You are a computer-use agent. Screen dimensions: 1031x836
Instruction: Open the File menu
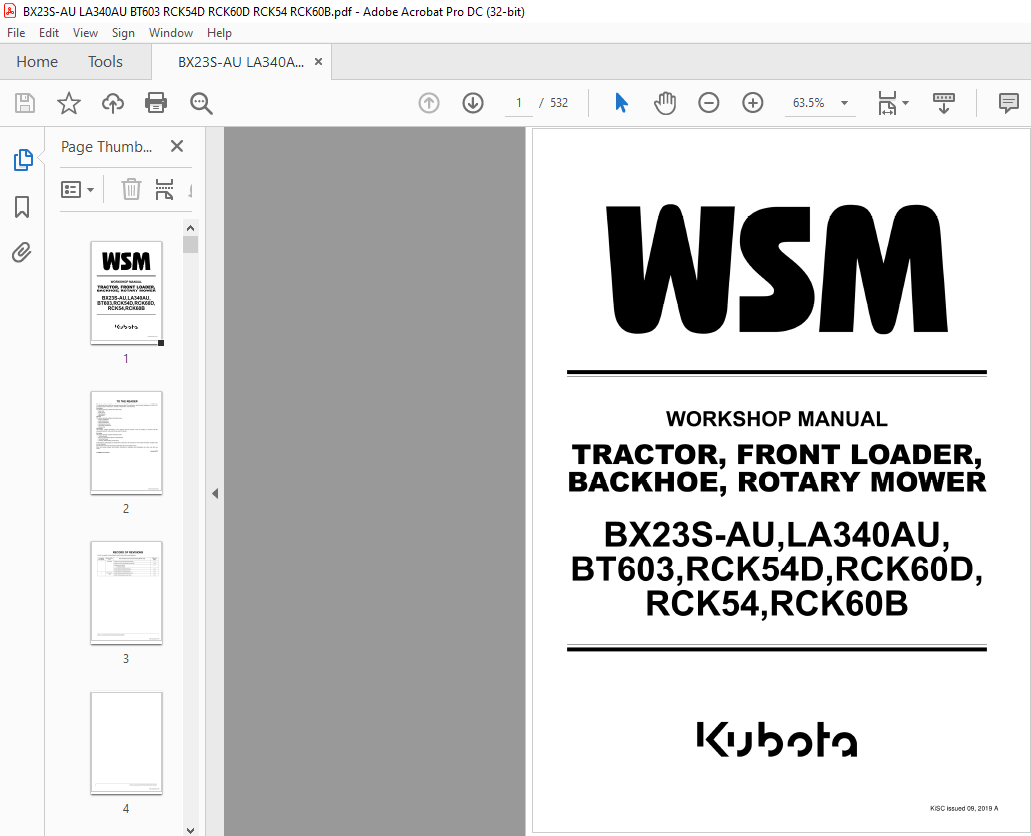click(x=16, y=33)
